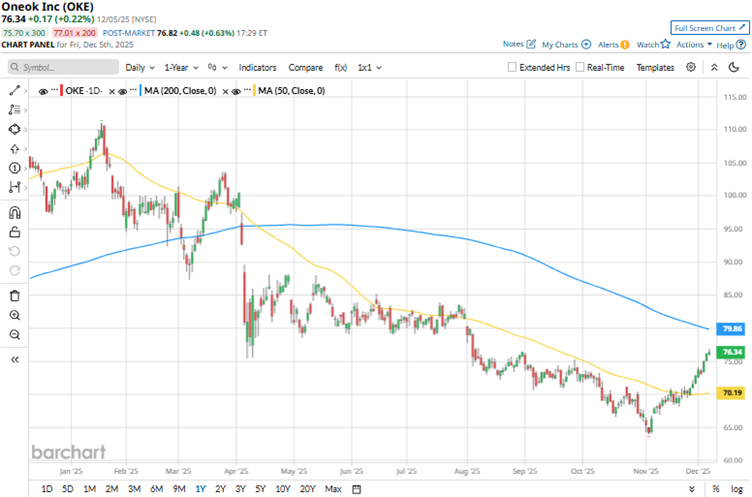Focus the Symbol search field

[x=63, y=67]
